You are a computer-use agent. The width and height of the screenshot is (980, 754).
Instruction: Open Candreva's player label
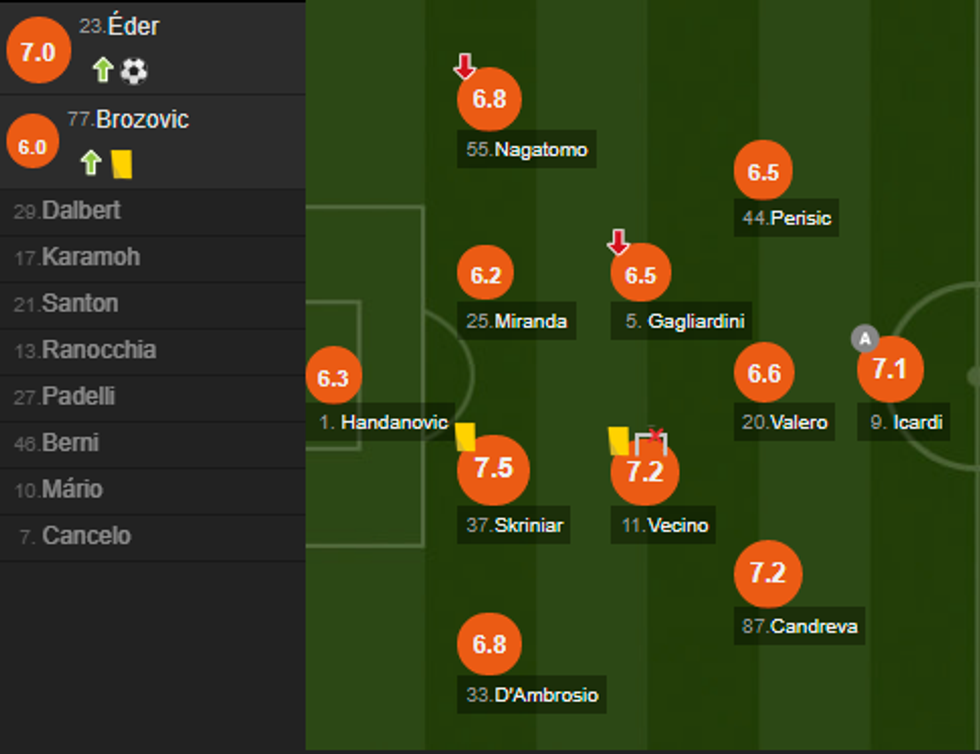click(803, 627)
